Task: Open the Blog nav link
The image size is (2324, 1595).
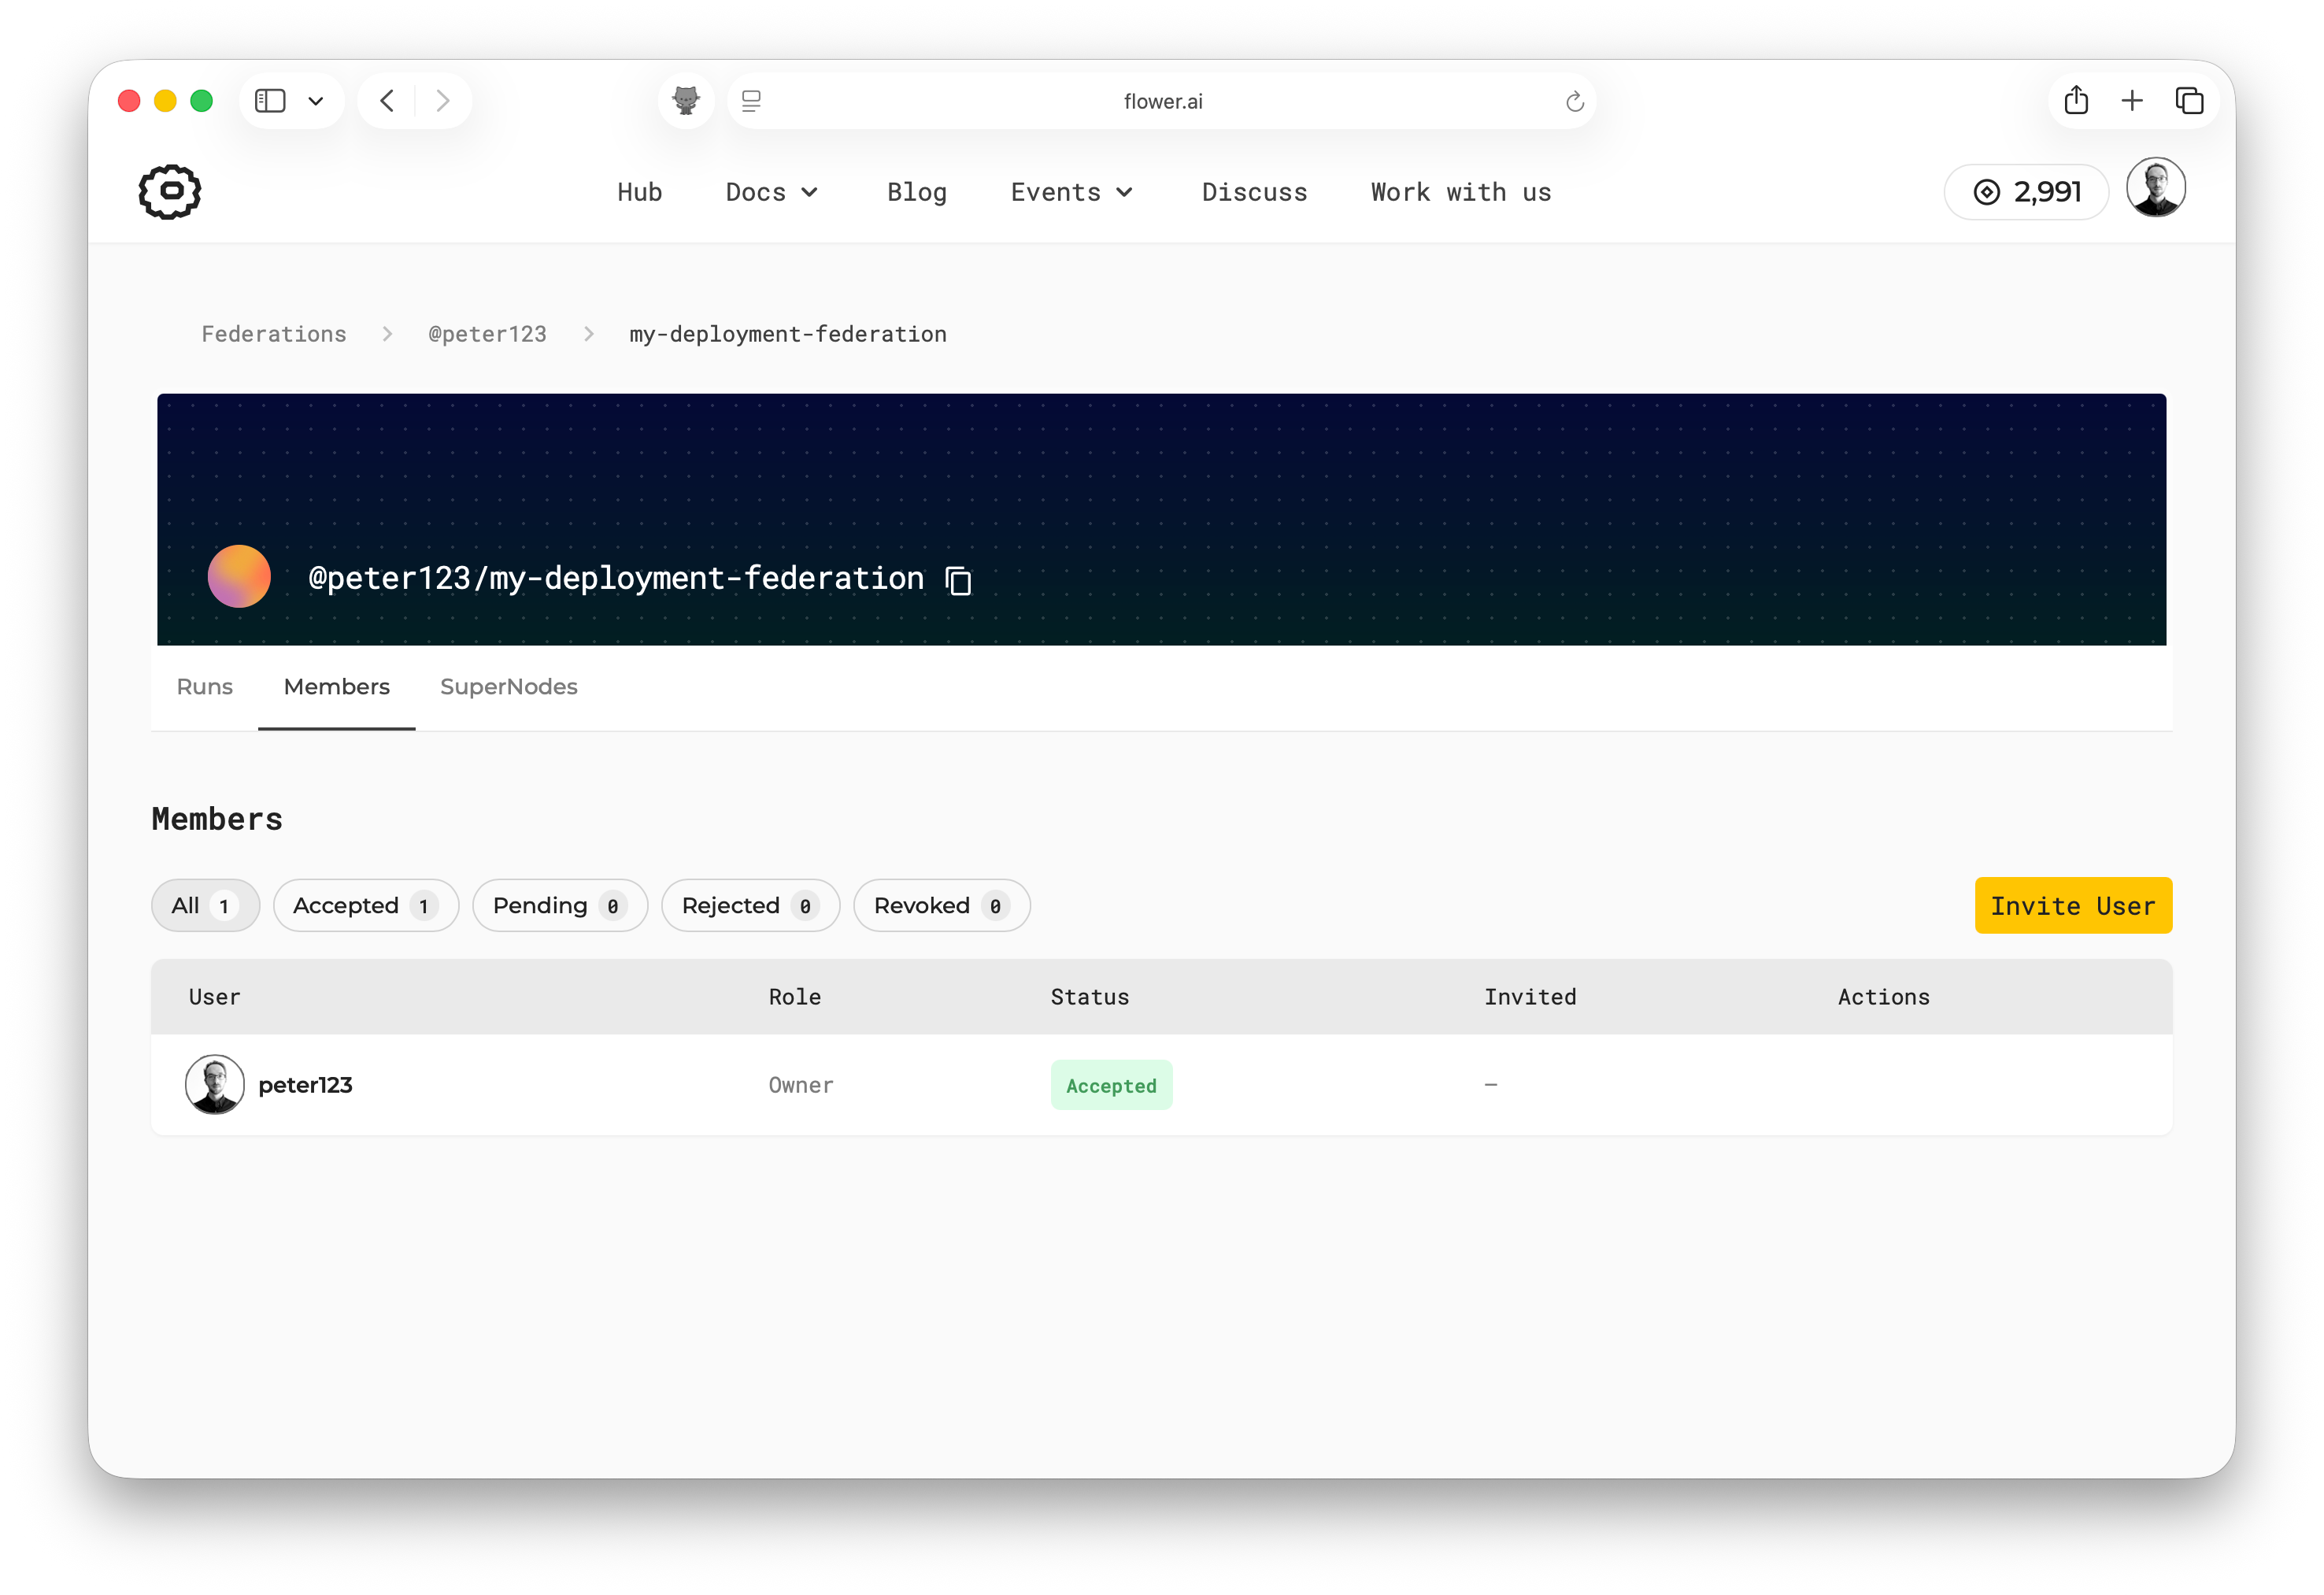Action: click(917, 192)
